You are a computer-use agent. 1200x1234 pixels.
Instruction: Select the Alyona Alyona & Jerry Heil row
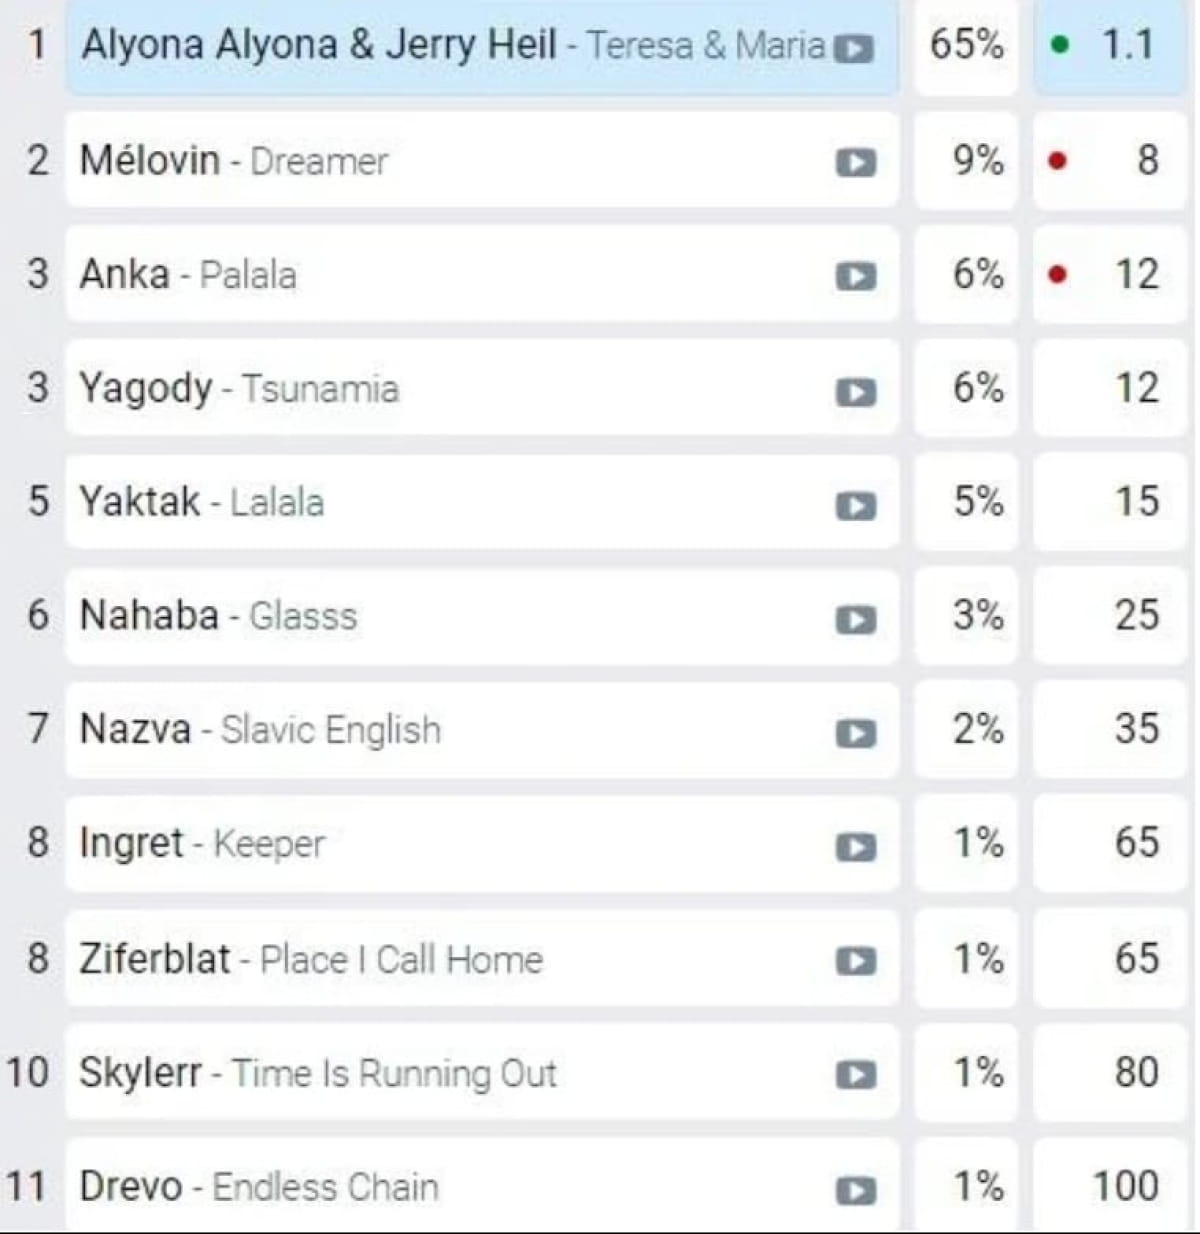coord(482,47)
